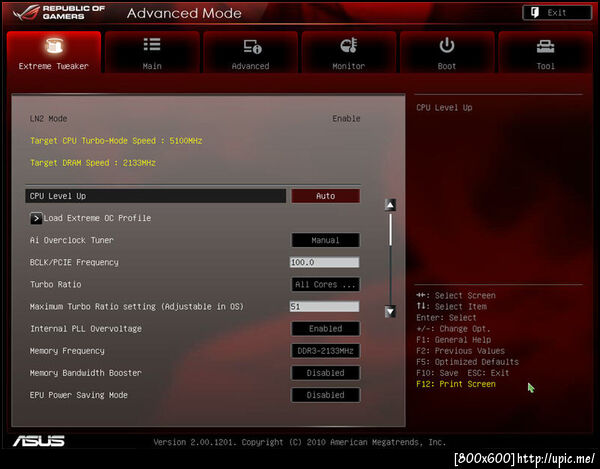Click the scroll down arrow
600x469 pixels.
point(390,312)
